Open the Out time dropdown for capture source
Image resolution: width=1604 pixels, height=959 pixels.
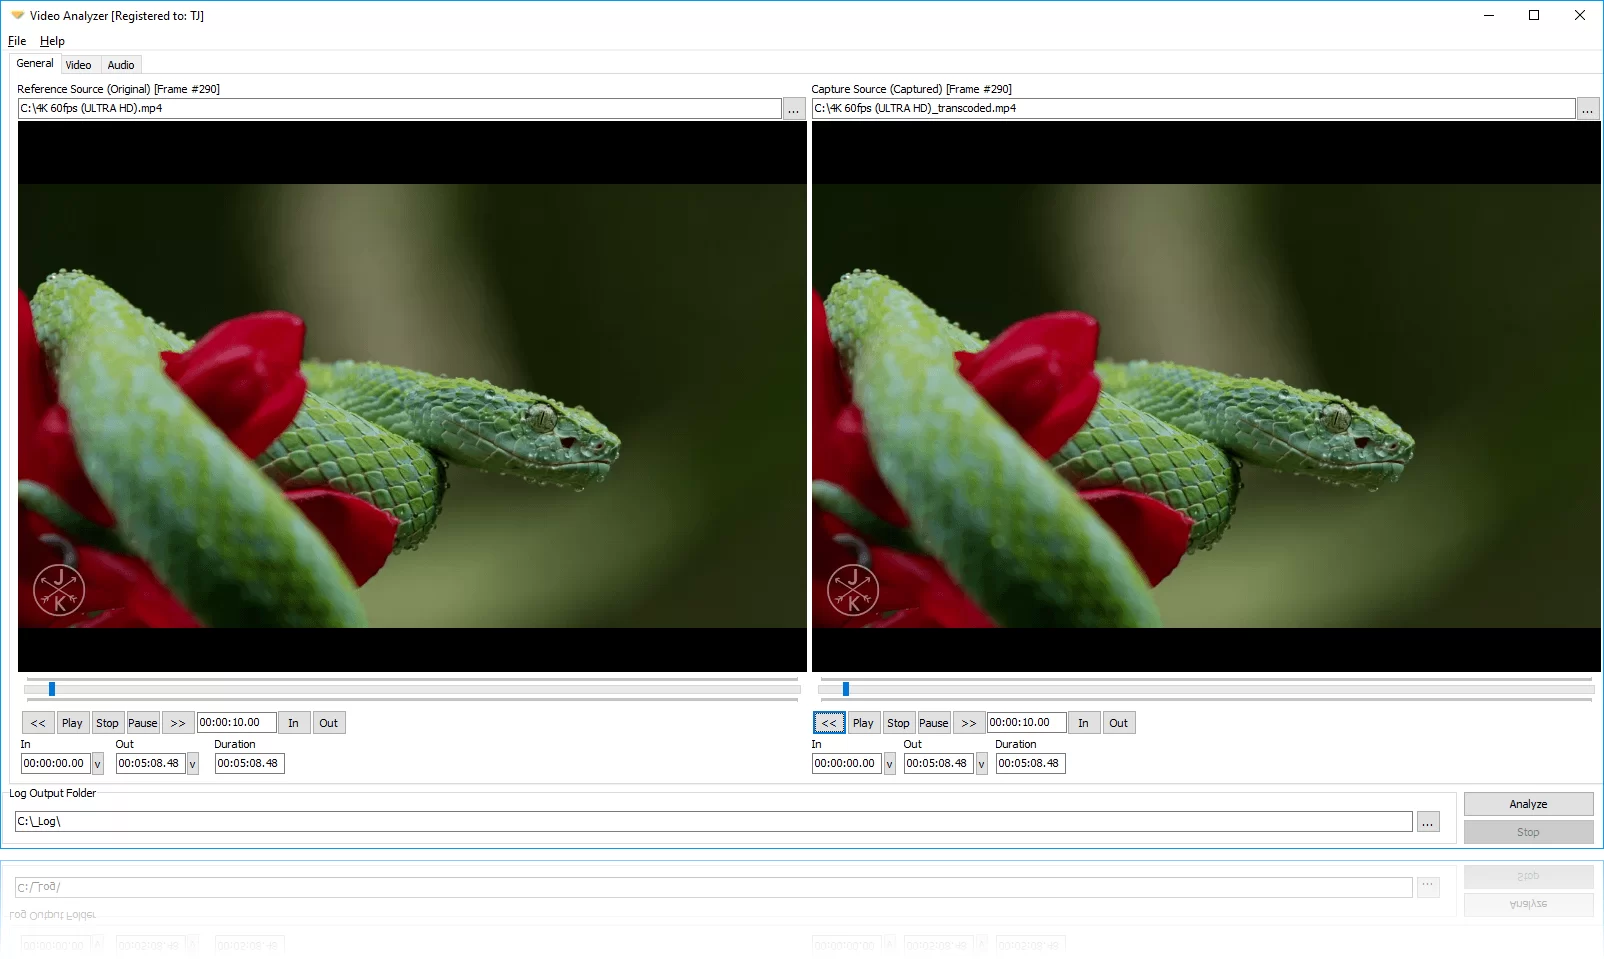(981, 763)
